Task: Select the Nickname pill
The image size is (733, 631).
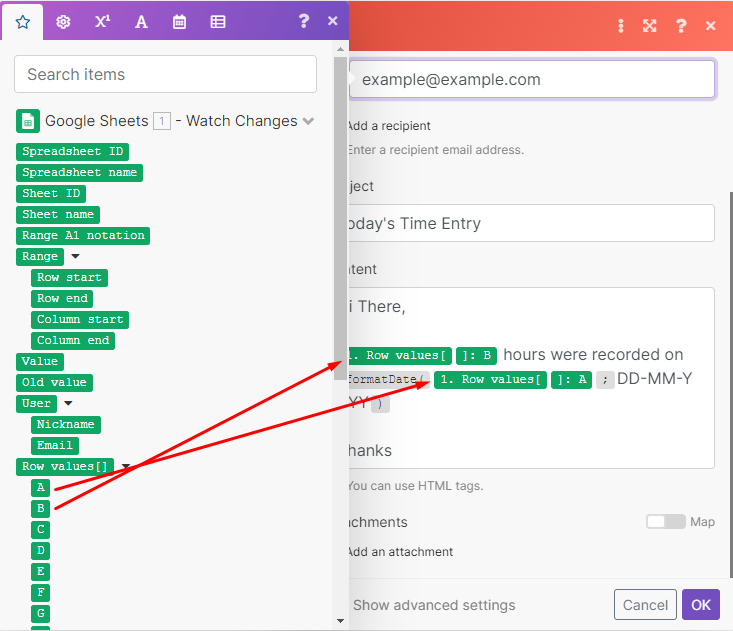Action: pos(66,425)
